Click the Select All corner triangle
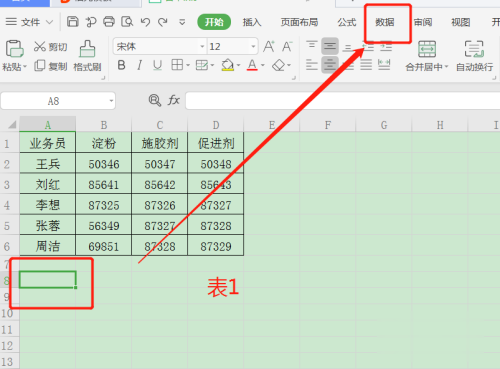The image size is (500, 369). point(12,125)
